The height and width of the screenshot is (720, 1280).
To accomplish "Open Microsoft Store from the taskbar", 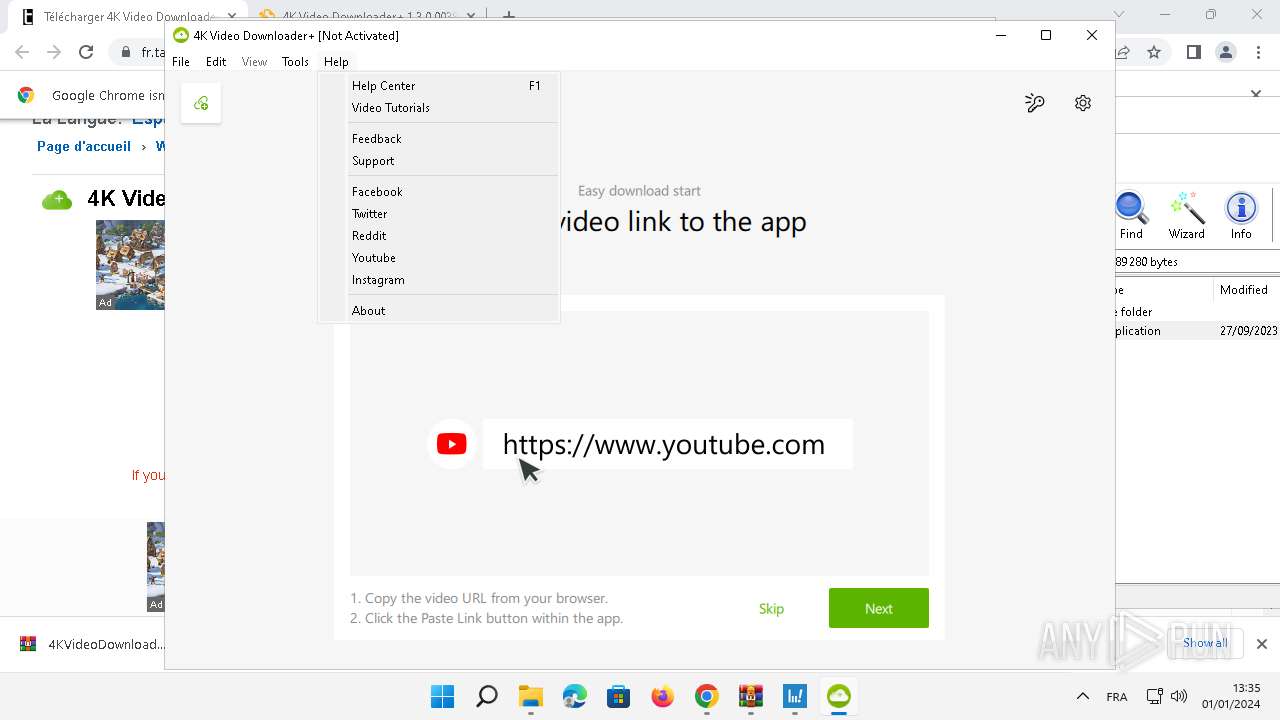I will tap(618, 696).
